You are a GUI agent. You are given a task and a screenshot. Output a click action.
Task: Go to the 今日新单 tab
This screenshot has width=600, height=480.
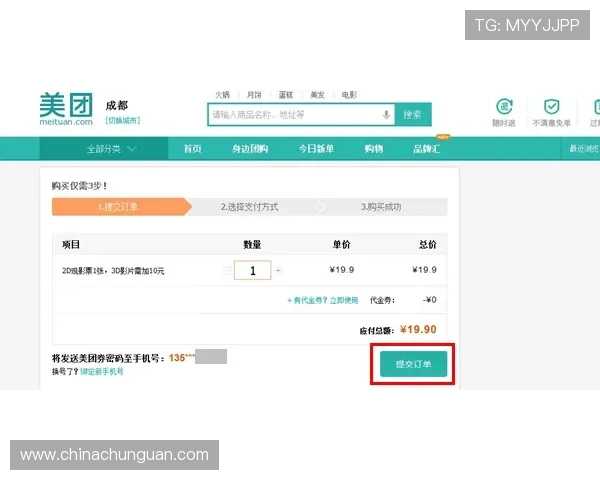pos(316,149)
